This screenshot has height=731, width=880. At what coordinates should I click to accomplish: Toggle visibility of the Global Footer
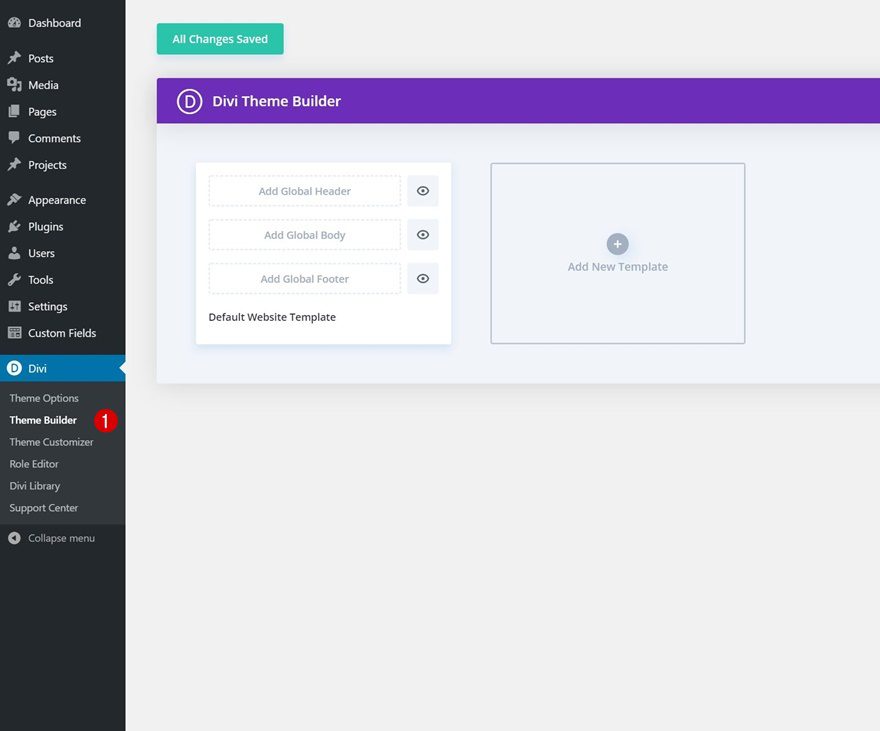click(x=422, y=278)
